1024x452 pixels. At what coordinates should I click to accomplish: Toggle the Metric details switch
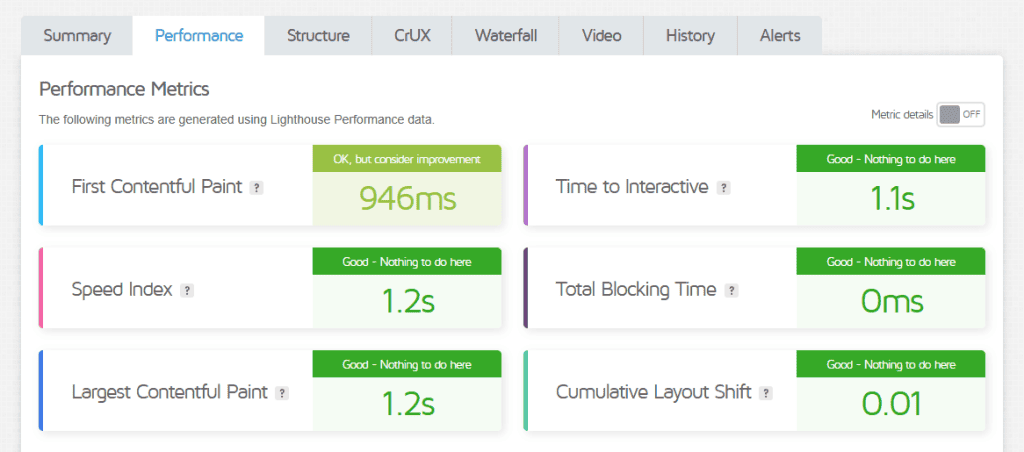pyautogui.click(x=961, y=114)
